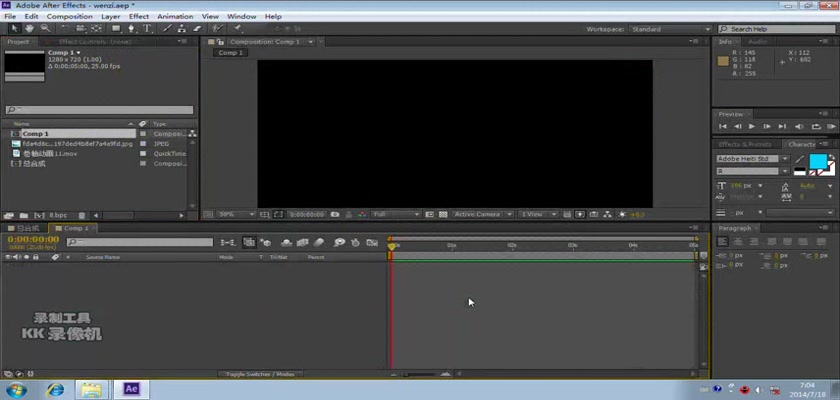
Task: Delete selected project item with trash icon
Action: [x=81, y=215]
